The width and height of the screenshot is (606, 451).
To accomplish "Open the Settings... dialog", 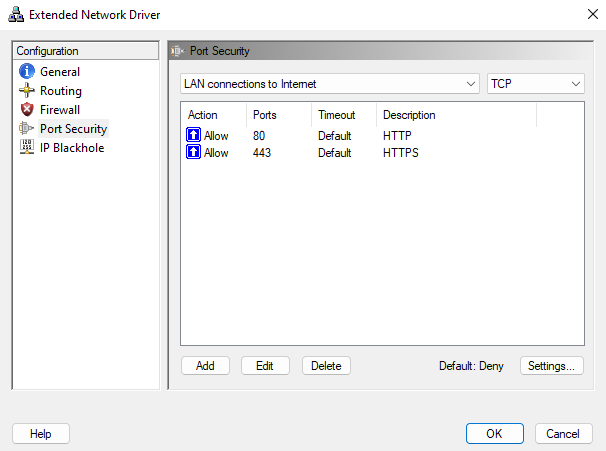I will point(551,366).
